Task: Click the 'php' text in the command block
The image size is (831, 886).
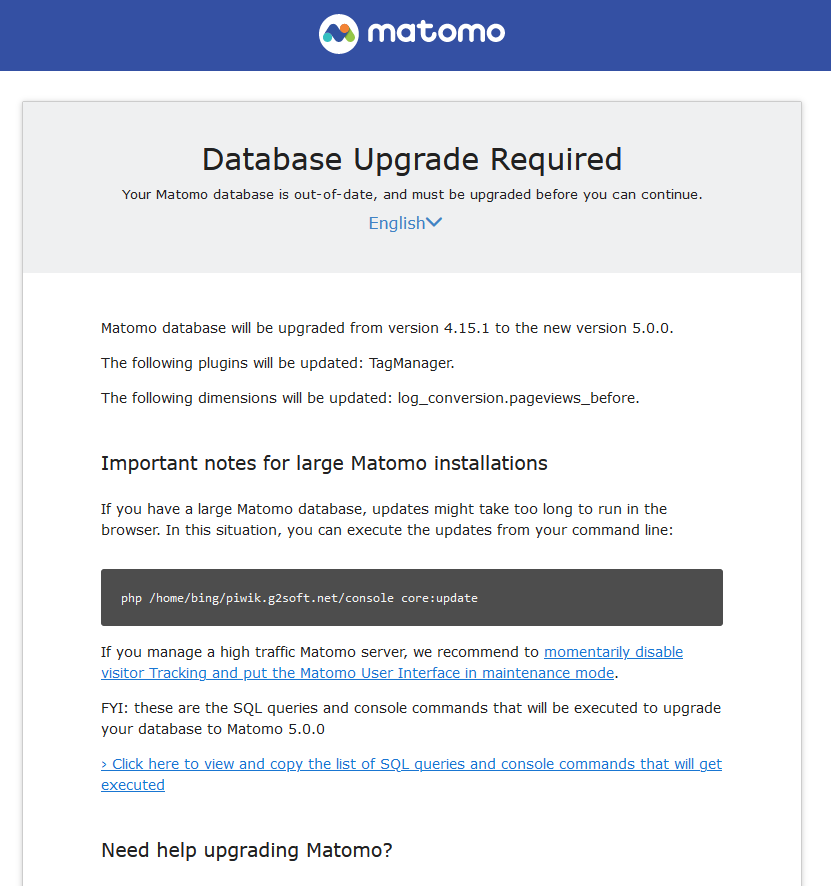Action: 131,598
